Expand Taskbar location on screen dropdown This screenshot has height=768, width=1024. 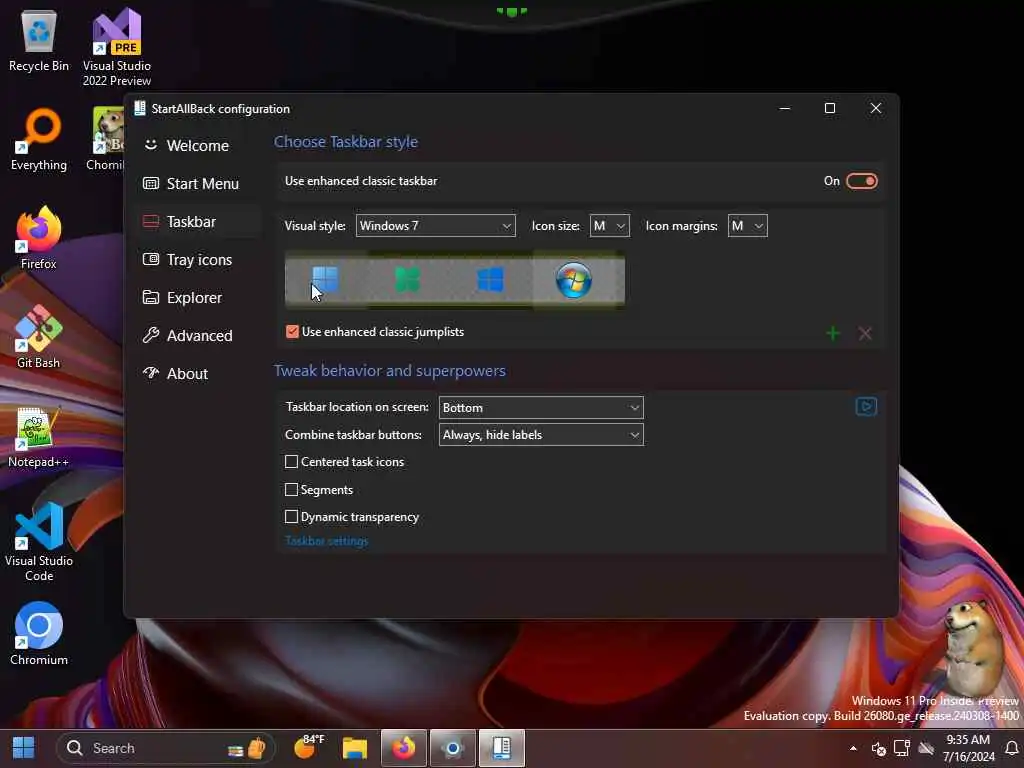[x=541, y=408]
